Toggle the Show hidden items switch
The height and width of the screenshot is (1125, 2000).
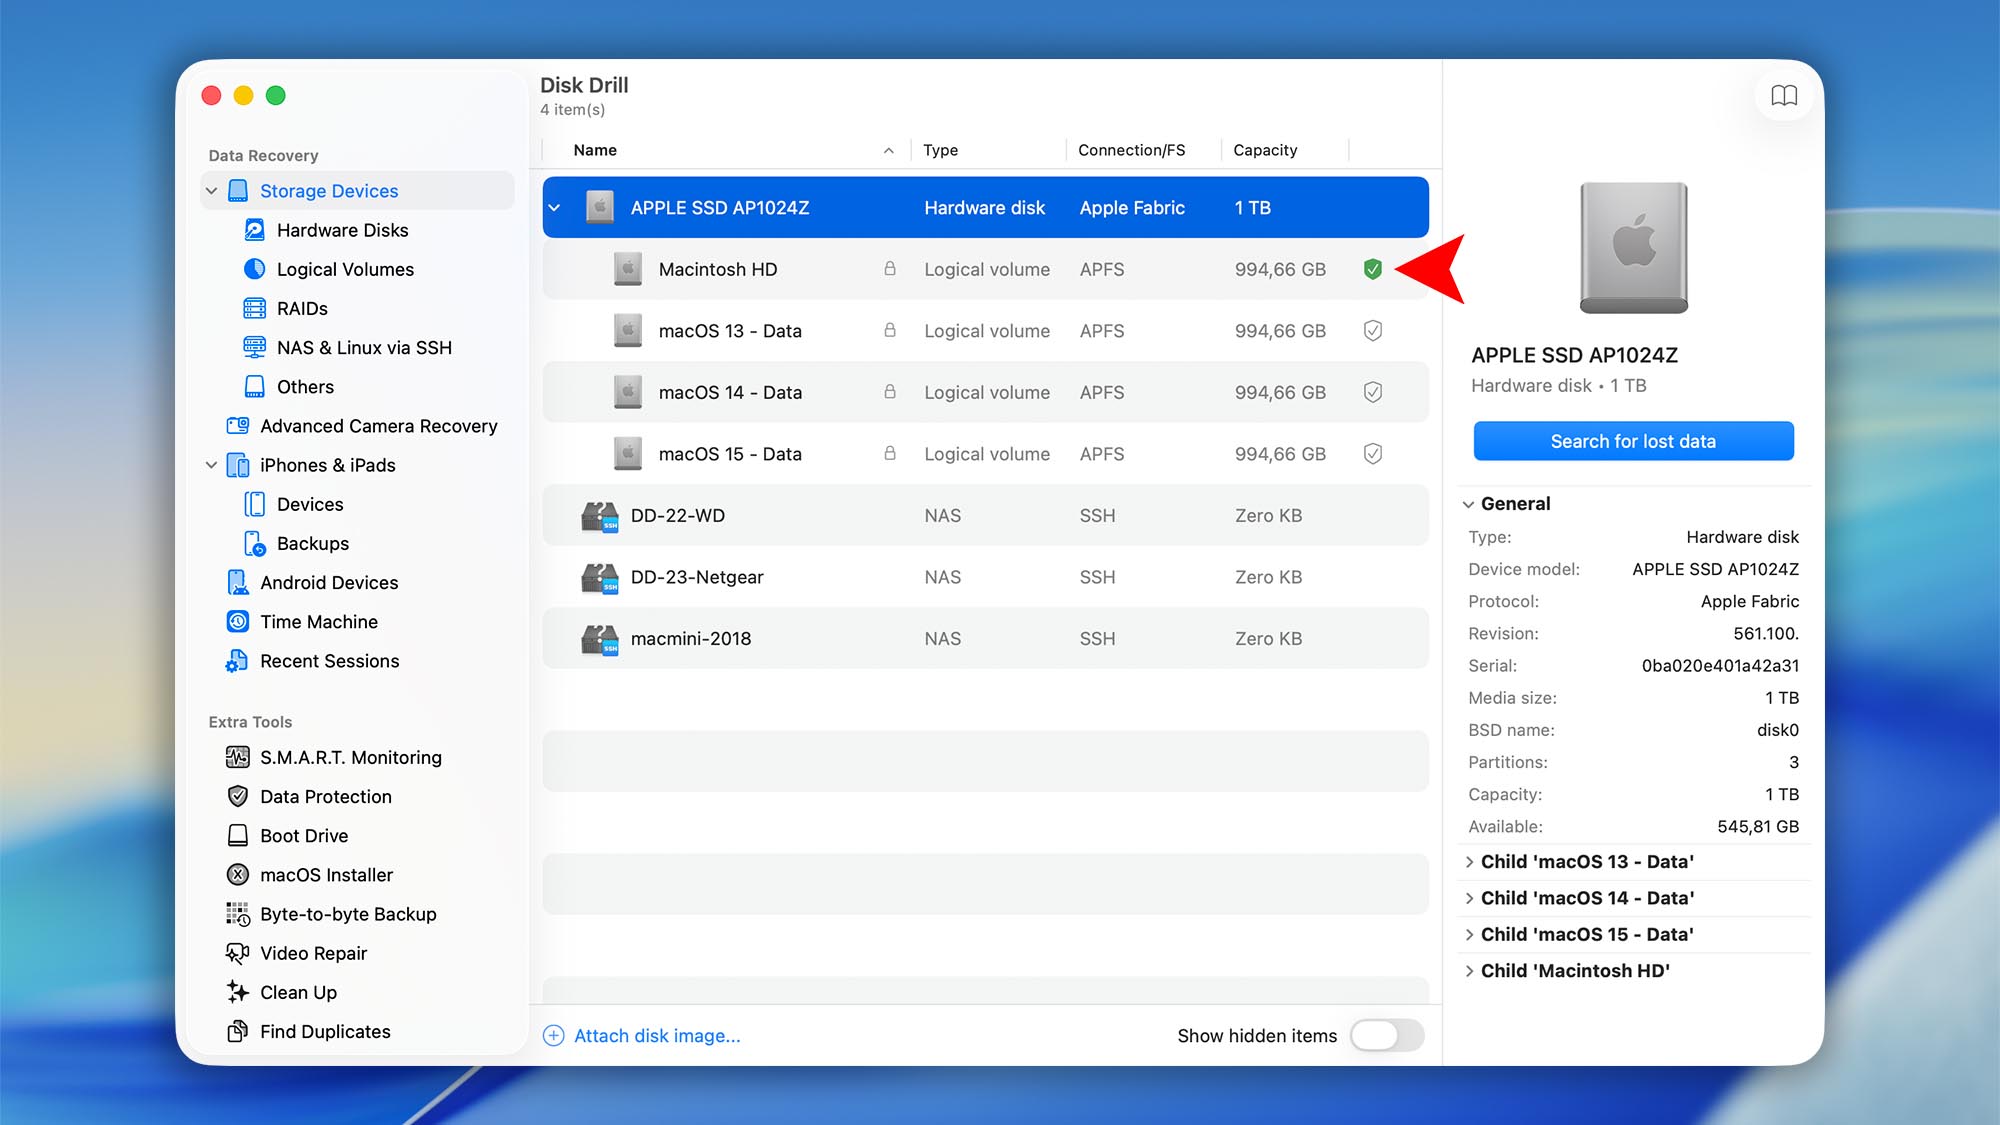[1387, 1035]
